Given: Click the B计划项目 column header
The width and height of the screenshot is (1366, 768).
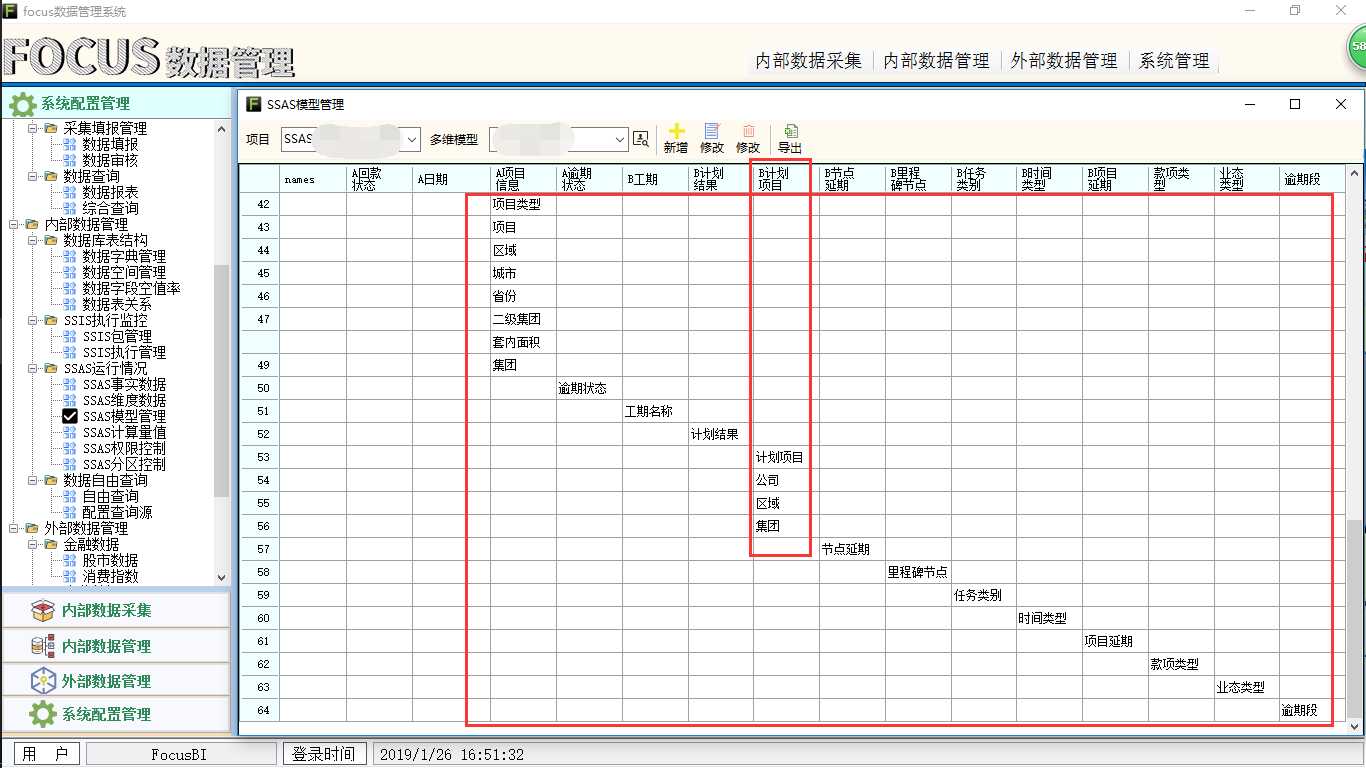Looking at the screenshot, I should (x=786, y=179).
